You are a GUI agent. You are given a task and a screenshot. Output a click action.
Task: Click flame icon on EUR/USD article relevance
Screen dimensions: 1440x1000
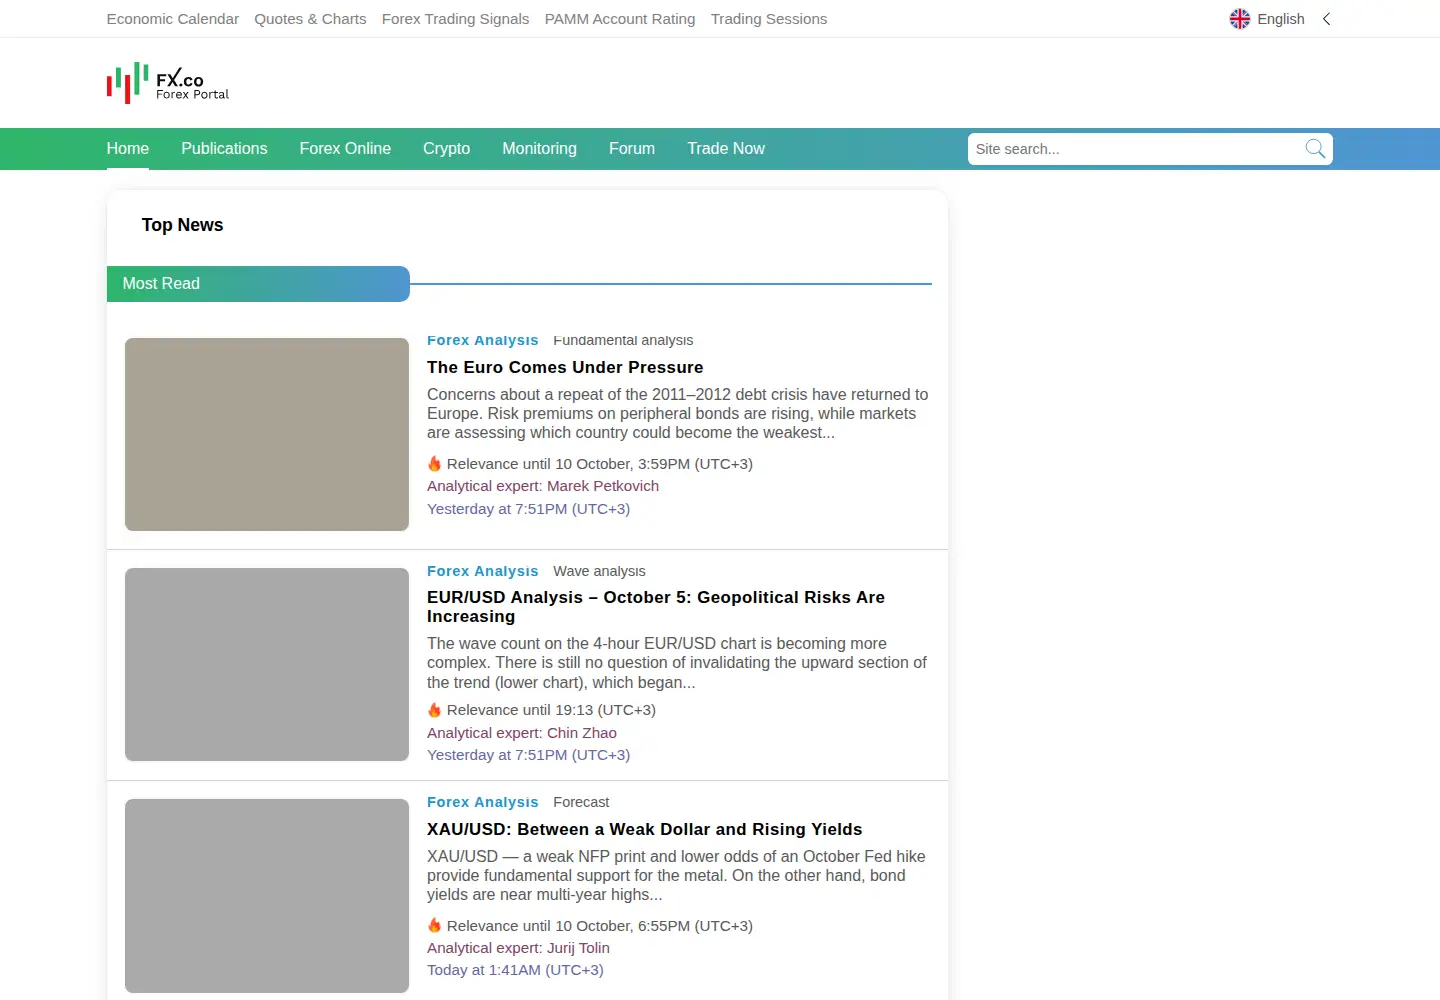[x=434, y=710]
